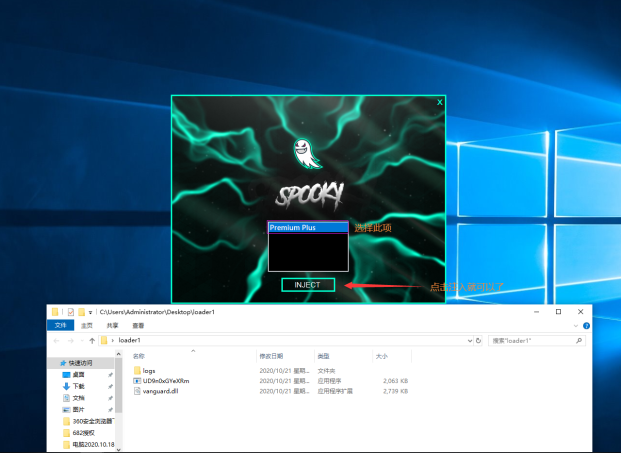Open the 主页 ribbon tab
621x453 pixels.
point(87,325)
